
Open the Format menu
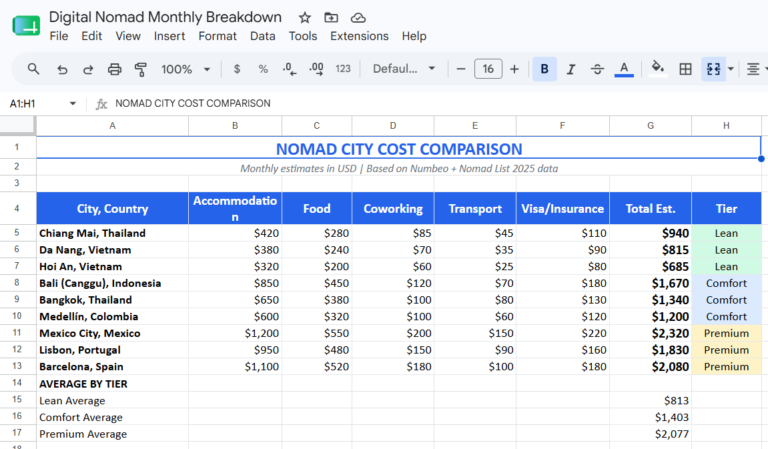[x=217, y=36]
